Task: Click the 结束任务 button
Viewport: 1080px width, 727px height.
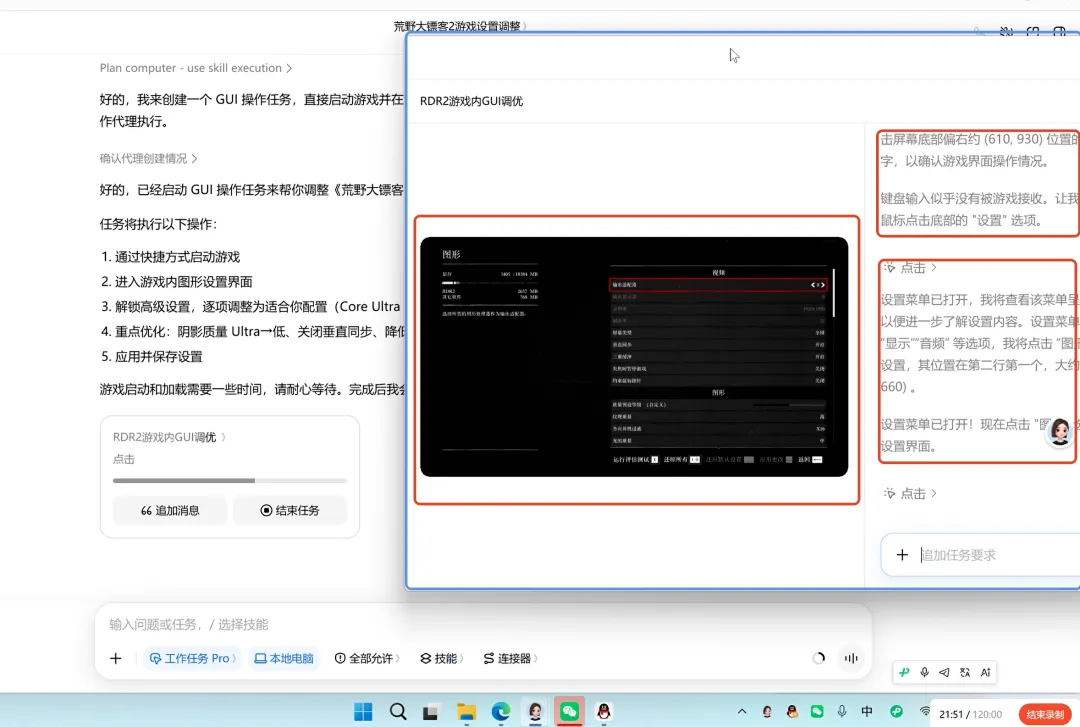Action: pyautogui.click(x=289, y=511)
